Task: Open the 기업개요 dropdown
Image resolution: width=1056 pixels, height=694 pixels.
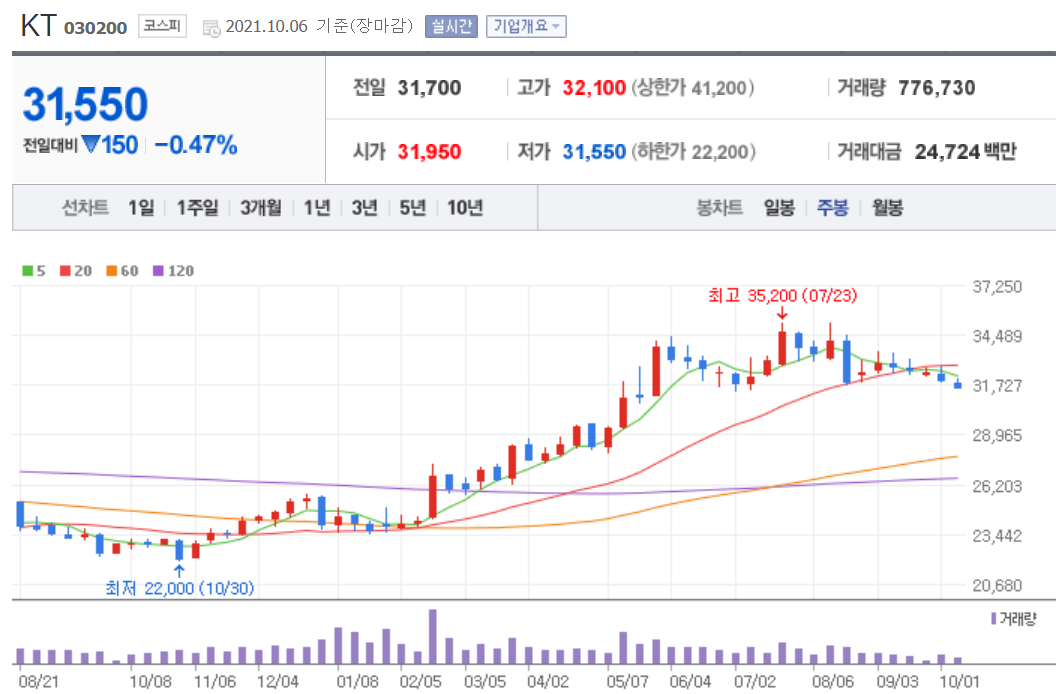Action: [526, 26]
